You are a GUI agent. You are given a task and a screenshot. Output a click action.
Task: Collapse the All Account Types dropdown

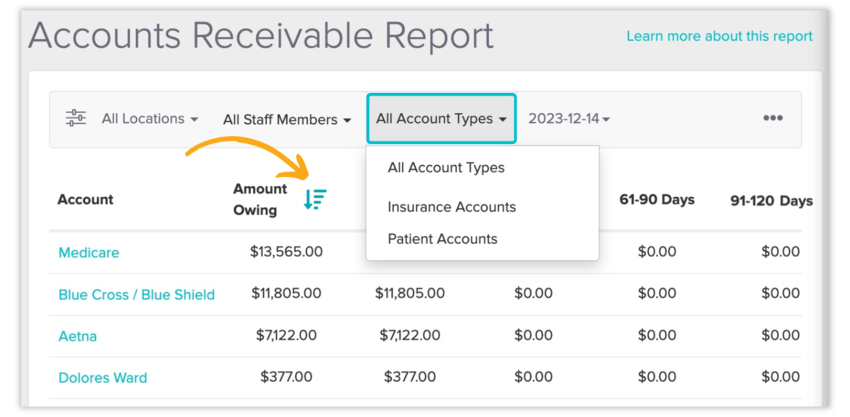point(441,119)
